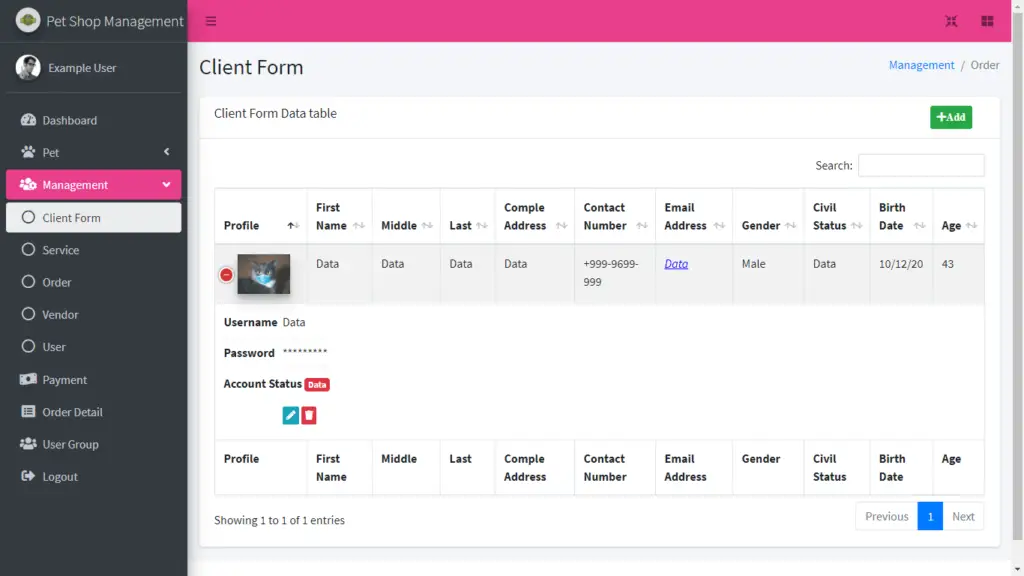Click the grid layout icon in the top bar
The height and width of the screenshot is (576, 1024).
click(x=989, y=20)
